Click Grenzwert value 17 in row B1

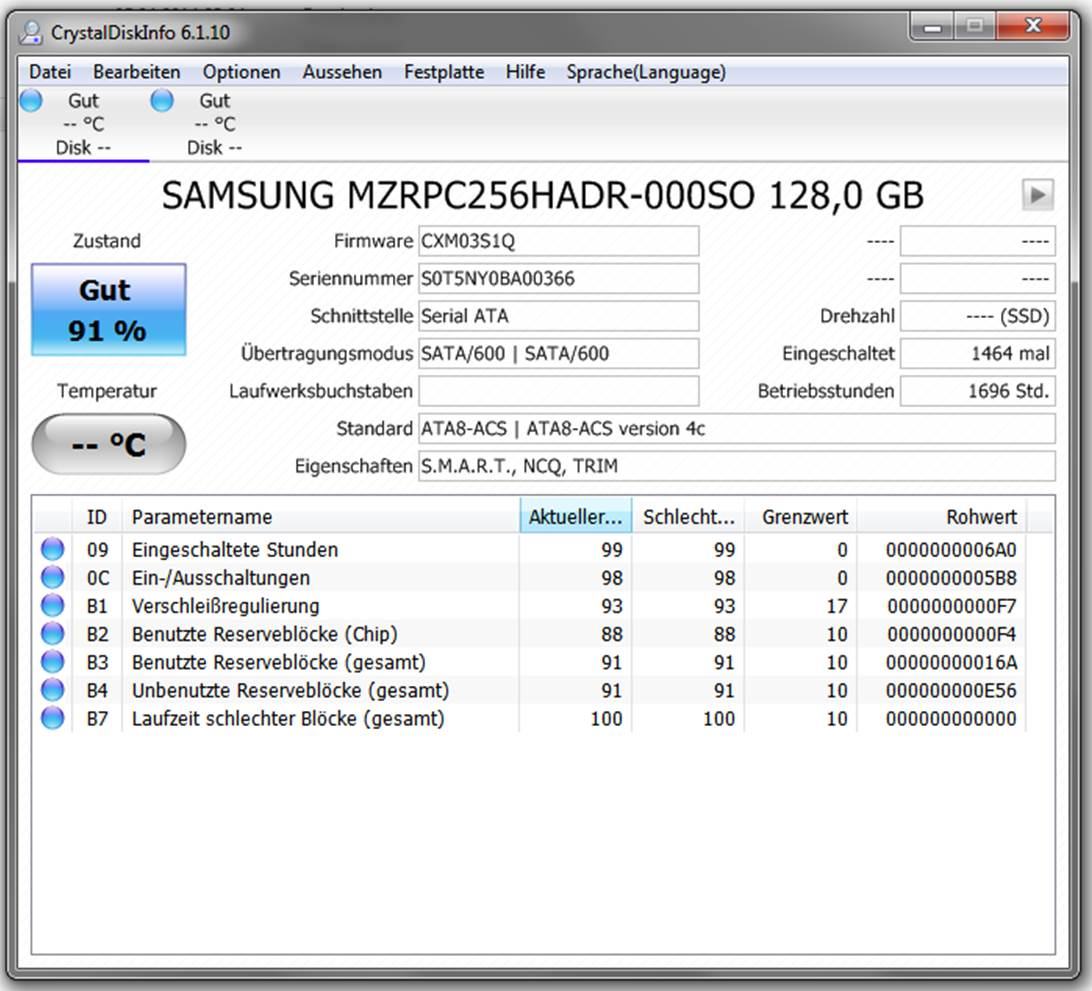(x=837, y=607)
